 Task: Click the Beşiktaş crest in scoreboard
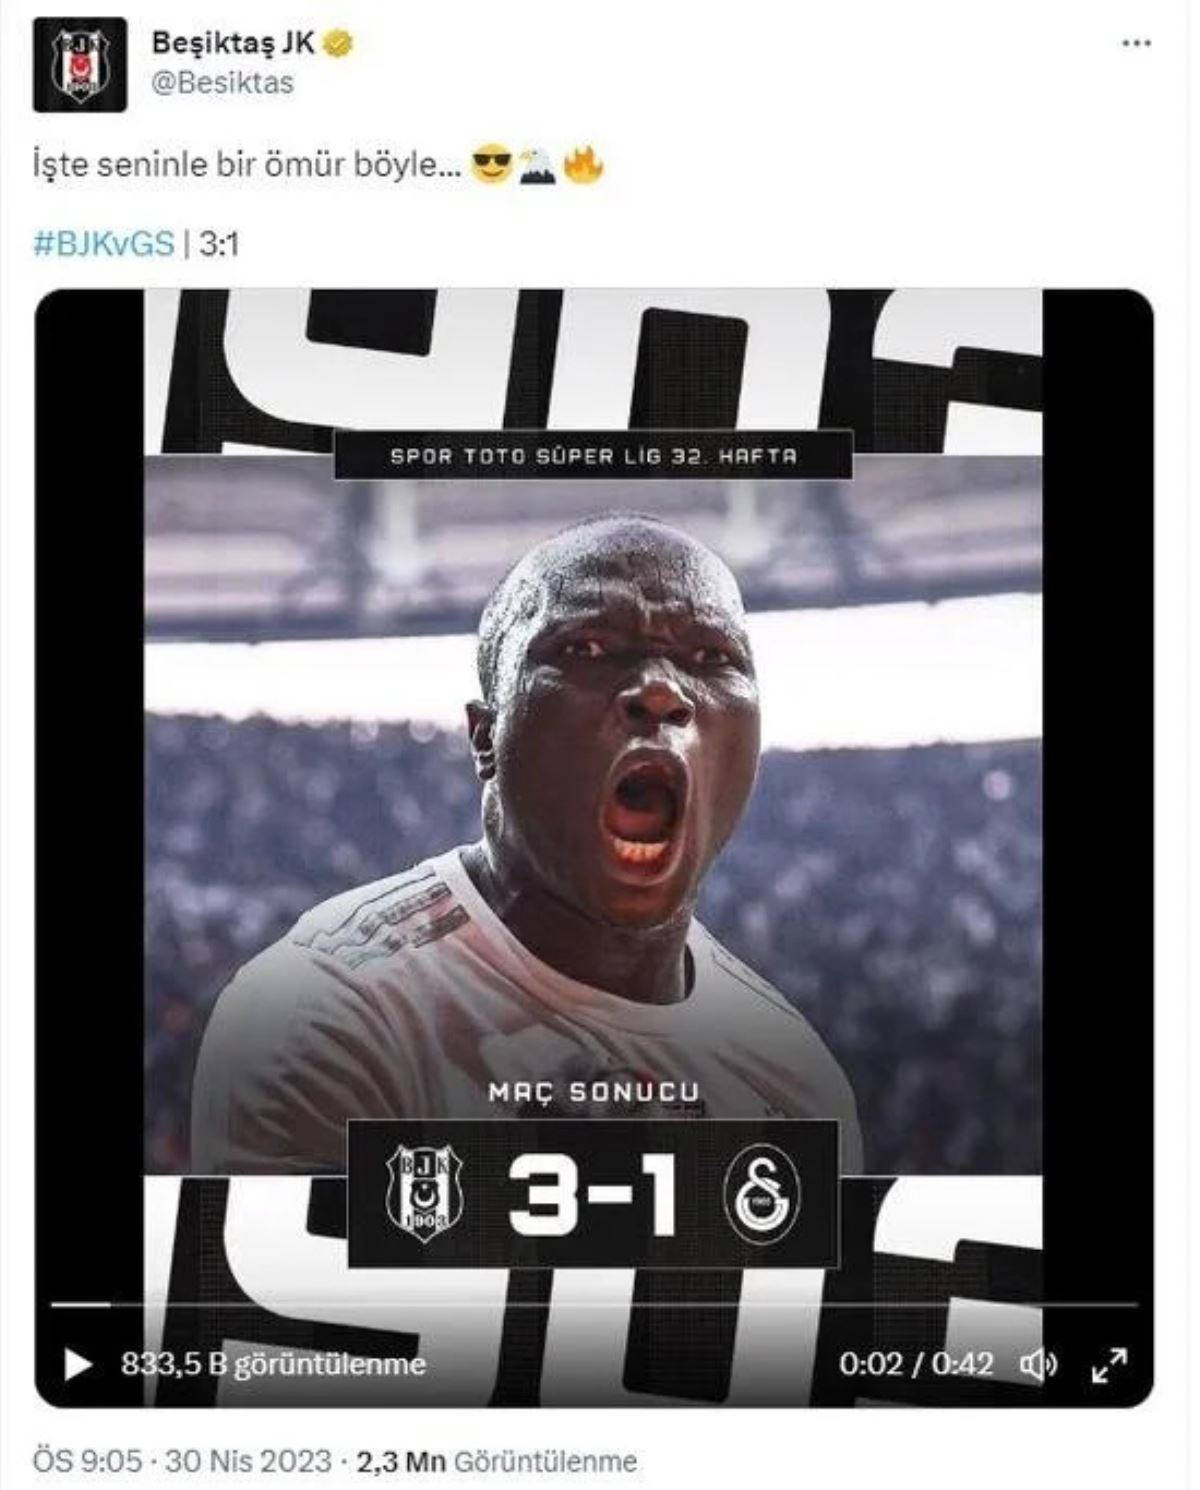tap(424, 1192)
